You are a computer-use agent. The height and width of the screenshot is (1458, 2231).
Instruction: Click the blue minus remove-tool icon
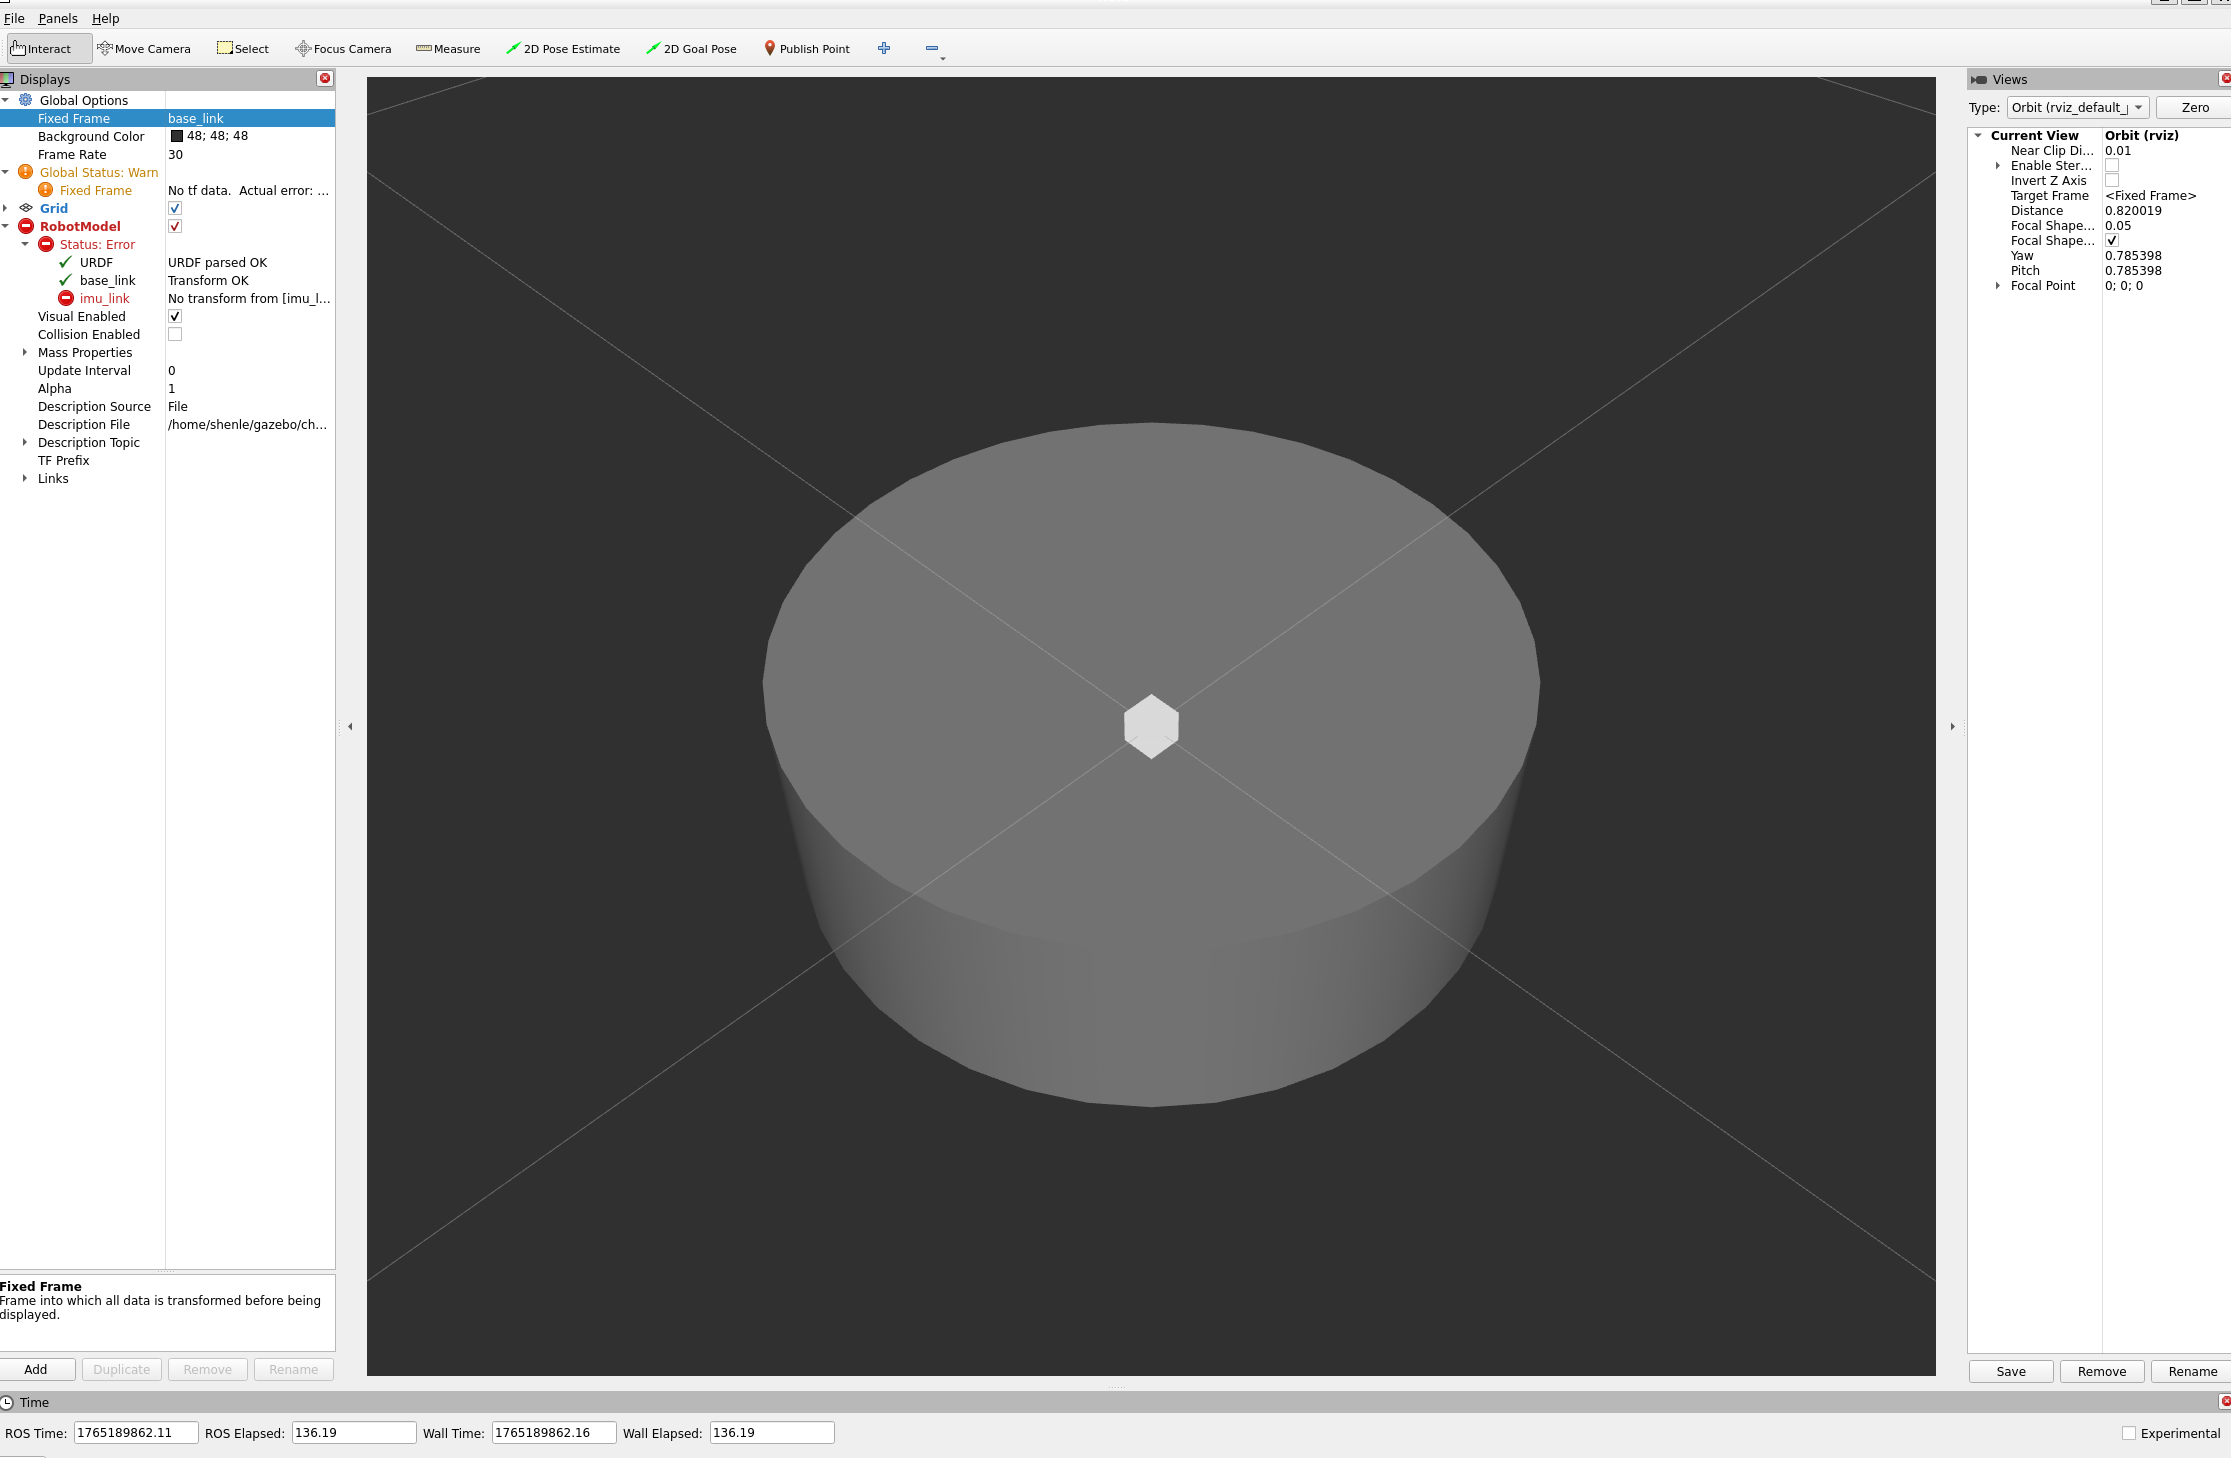click(932, 48)
